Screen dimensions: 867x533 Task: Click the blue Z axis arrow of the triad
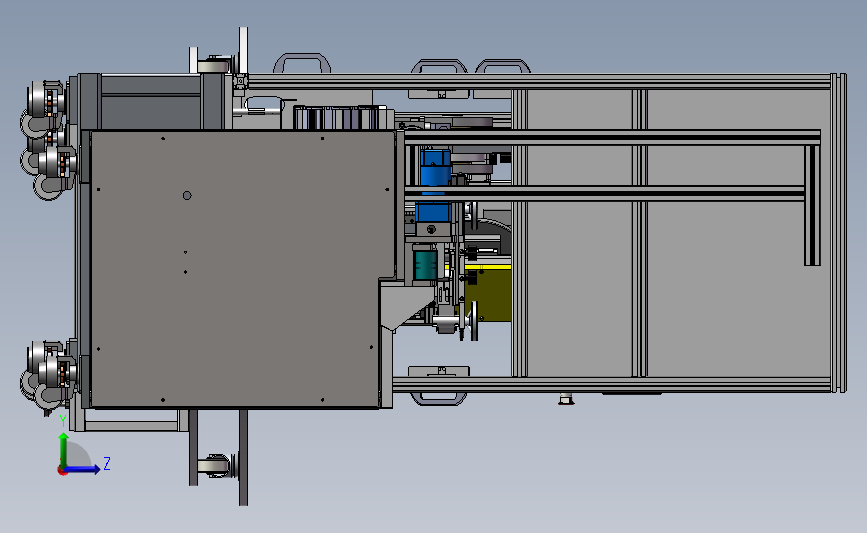point(83,469)
